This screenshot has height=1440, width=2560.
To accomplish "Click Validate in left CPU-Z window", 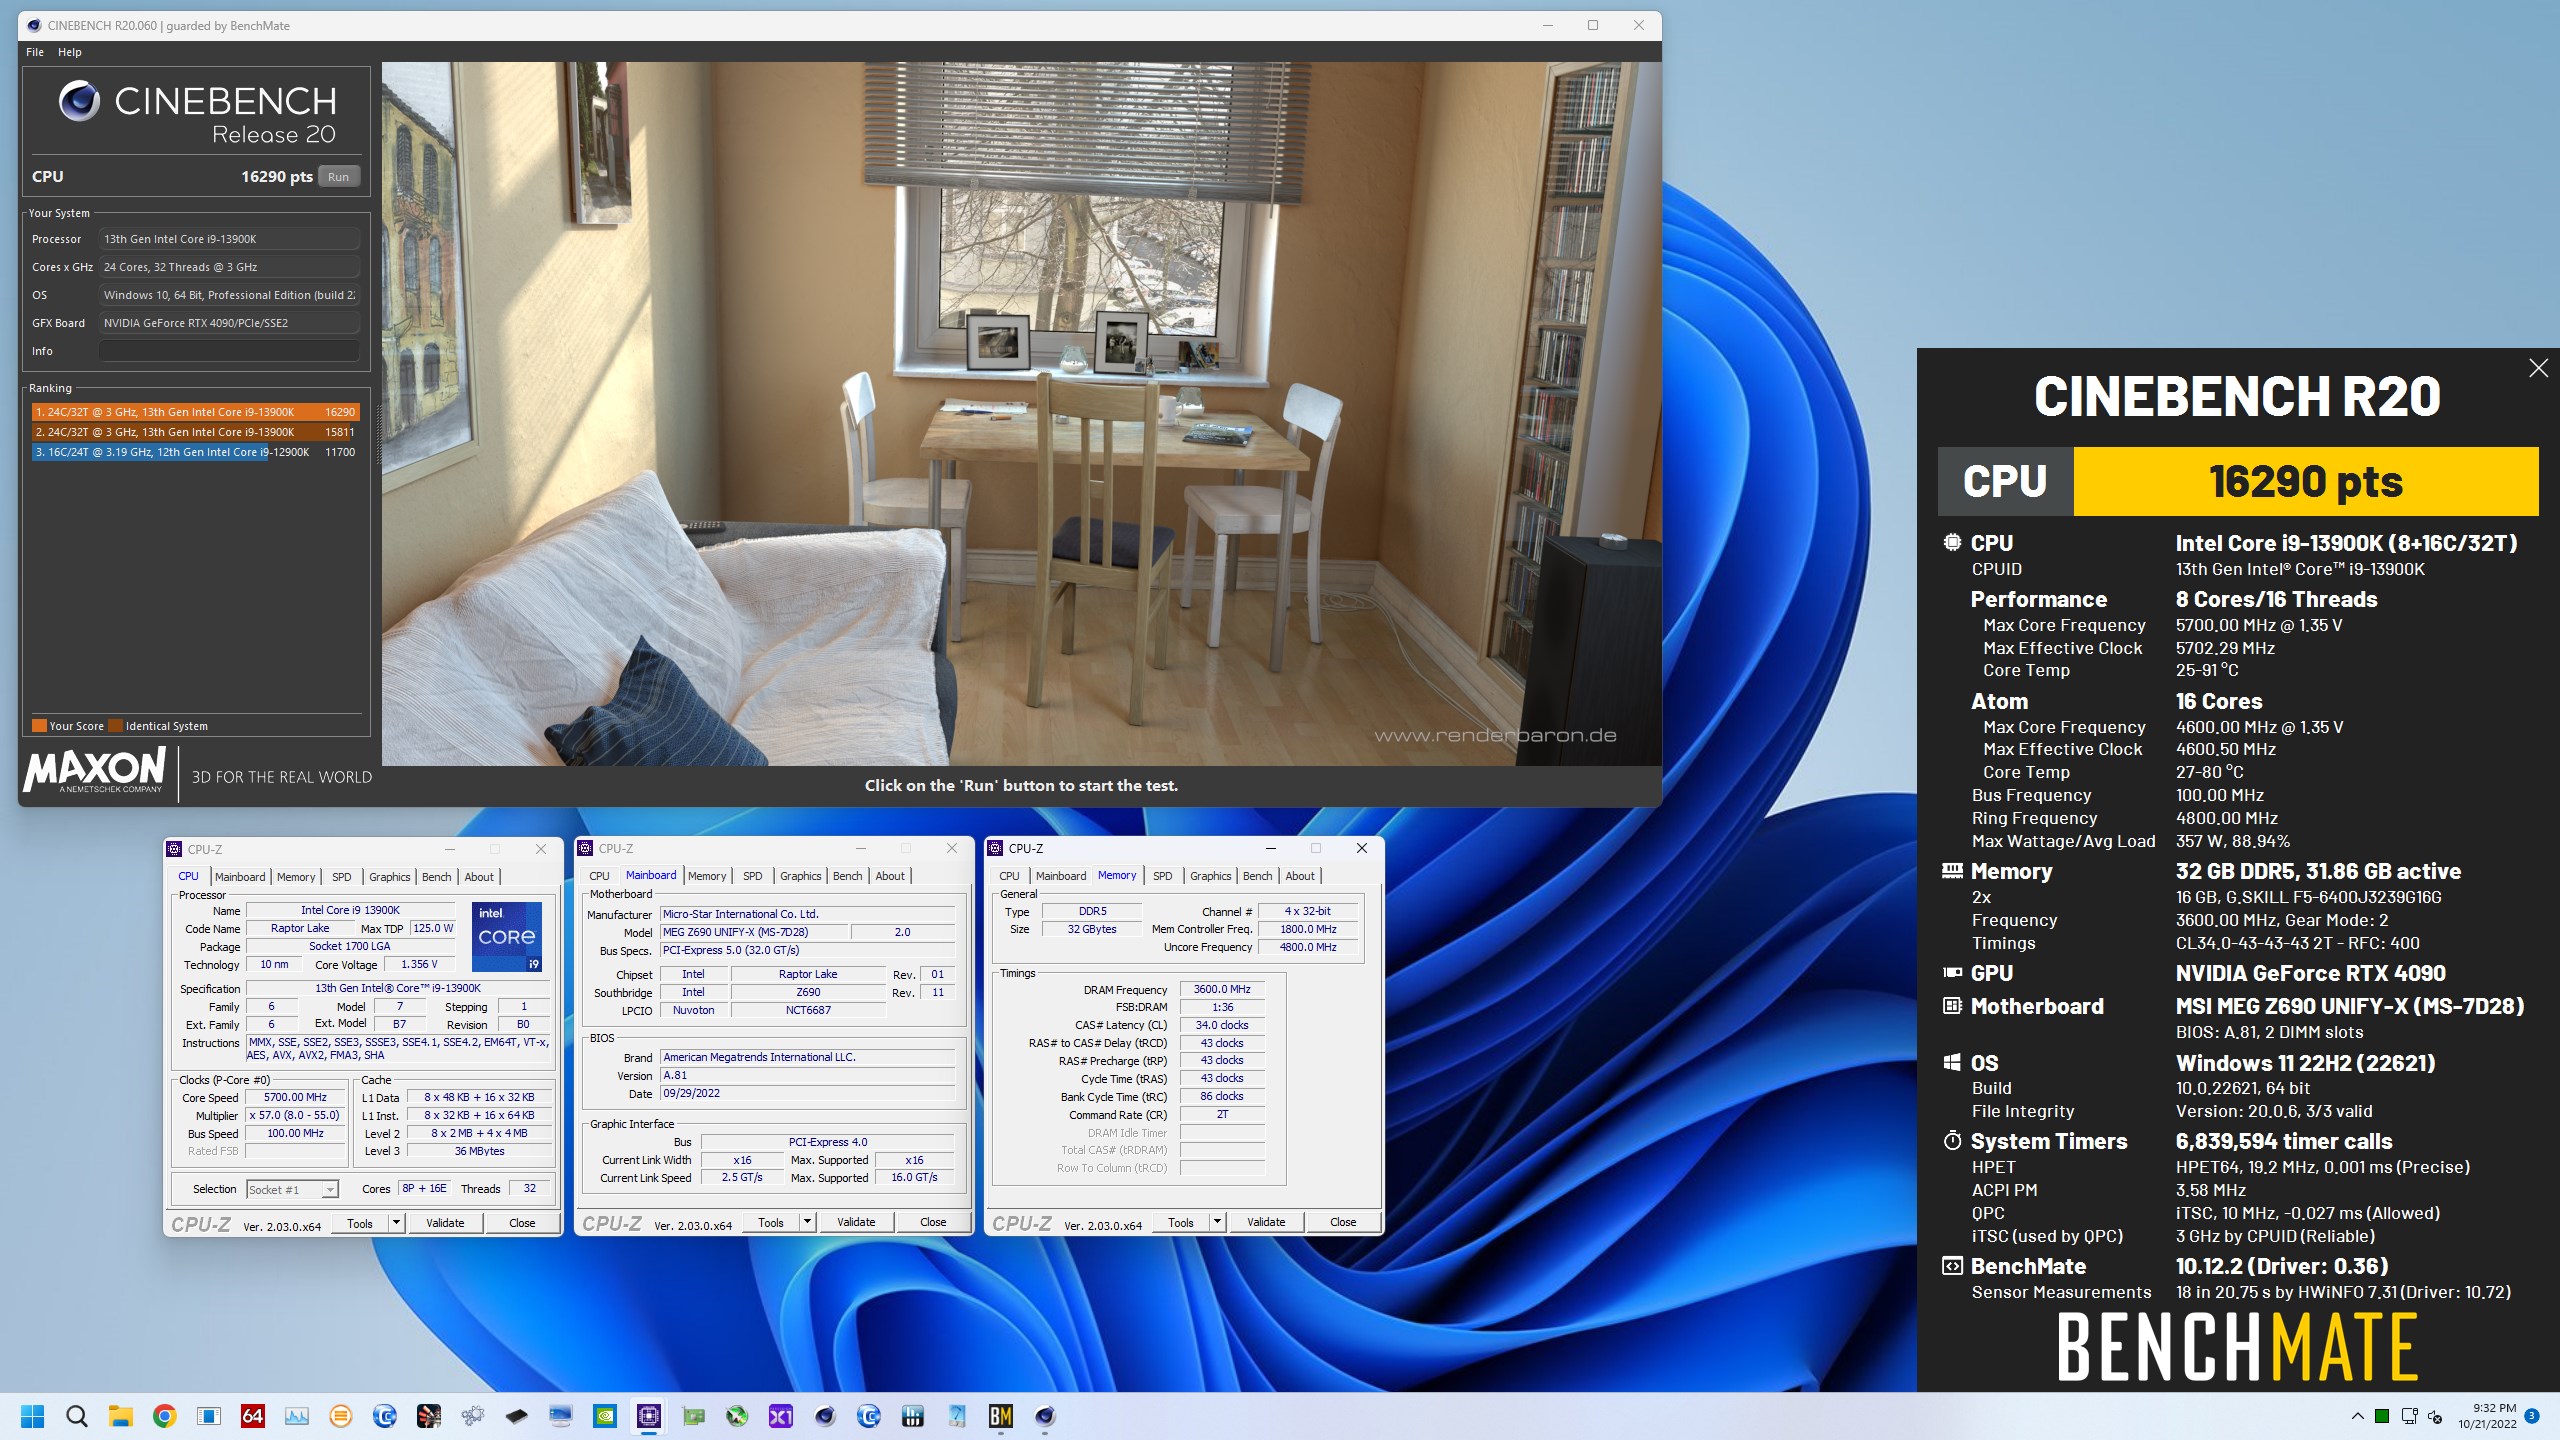I will click(x=445, y=1223).
